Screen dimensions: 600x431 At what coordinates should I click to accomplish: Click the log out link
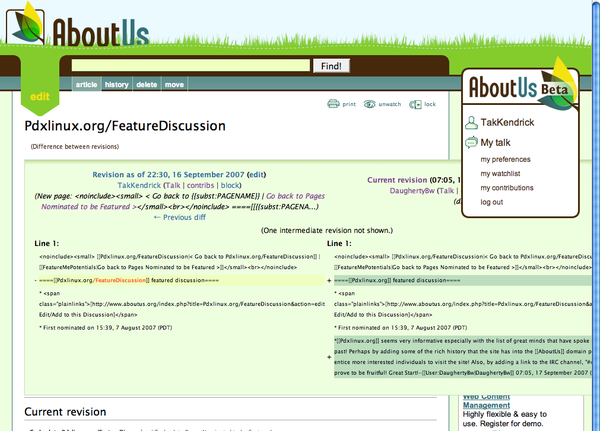point(492,202)
